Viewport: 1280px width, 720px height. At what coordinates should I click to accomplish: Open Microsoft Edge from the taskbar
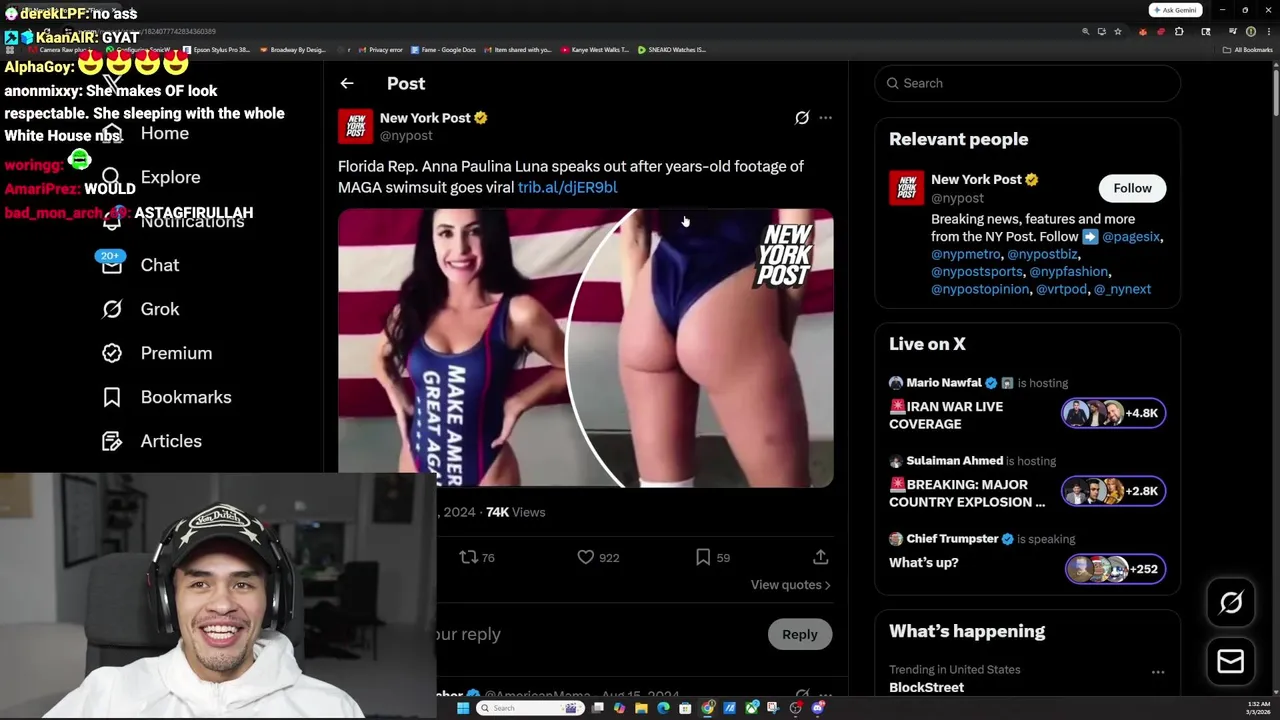pos(663,708)
